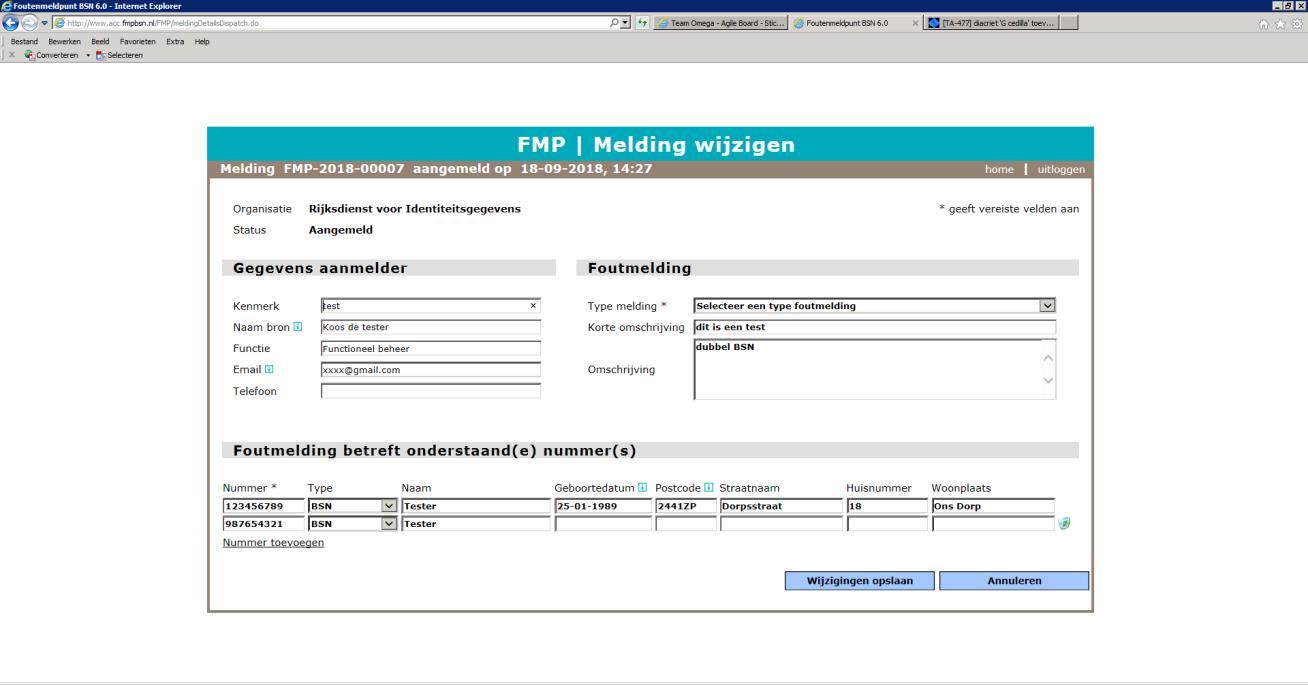Image resolution: width=1308 pixels, height=685 pixels.
Task: Click the browser forward arrow button
Action: (28, 23)
